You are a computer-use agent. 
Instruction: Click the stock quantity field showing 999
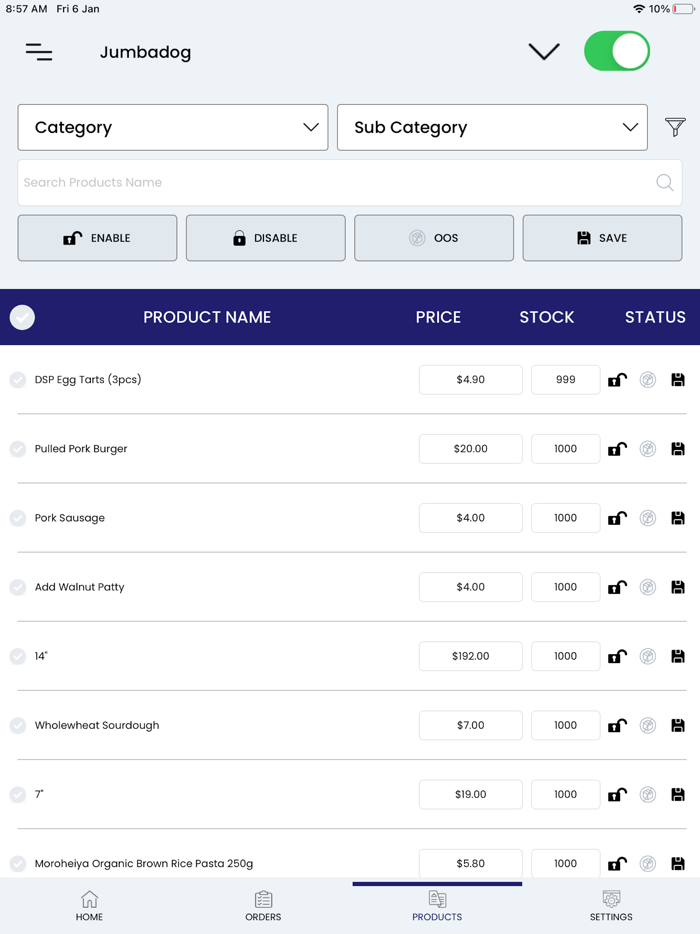click(x=565, y=379)
